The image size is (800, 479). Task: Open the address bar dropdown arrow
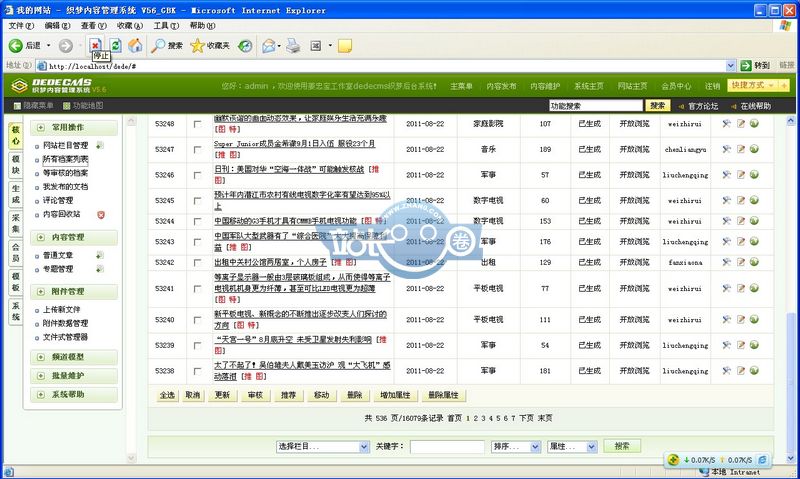[731, 65]
